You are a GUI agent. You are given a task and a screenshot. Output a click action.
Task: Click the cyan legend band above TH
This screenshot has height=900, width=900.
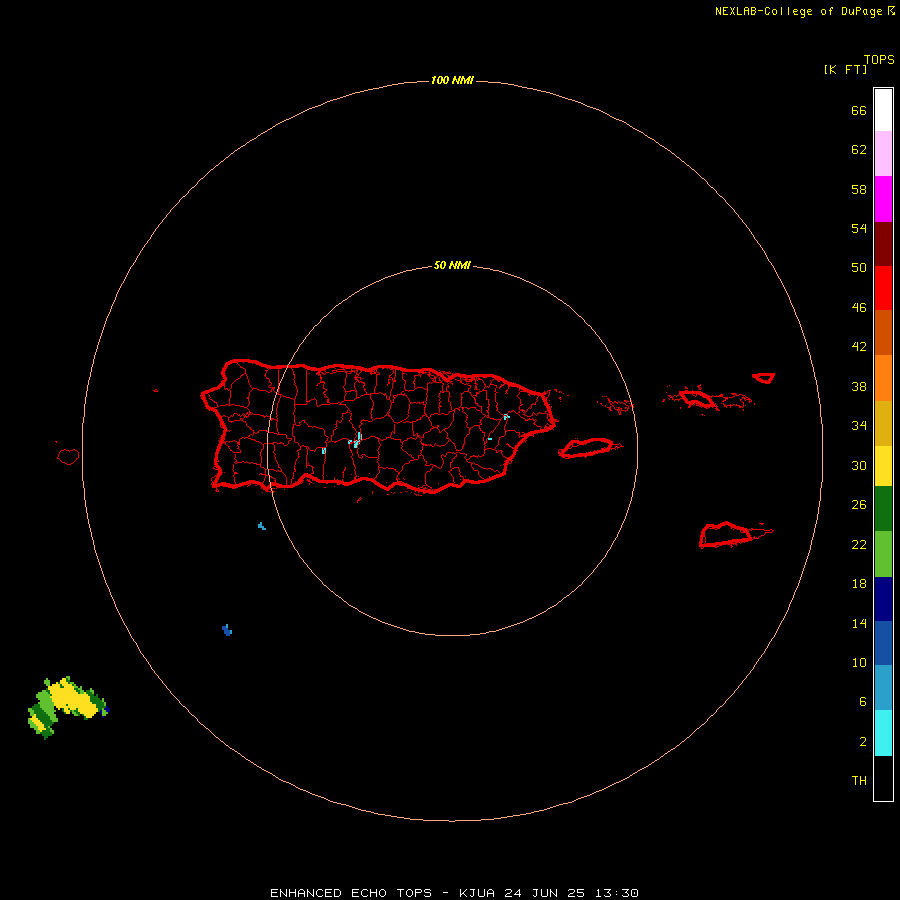883,733
